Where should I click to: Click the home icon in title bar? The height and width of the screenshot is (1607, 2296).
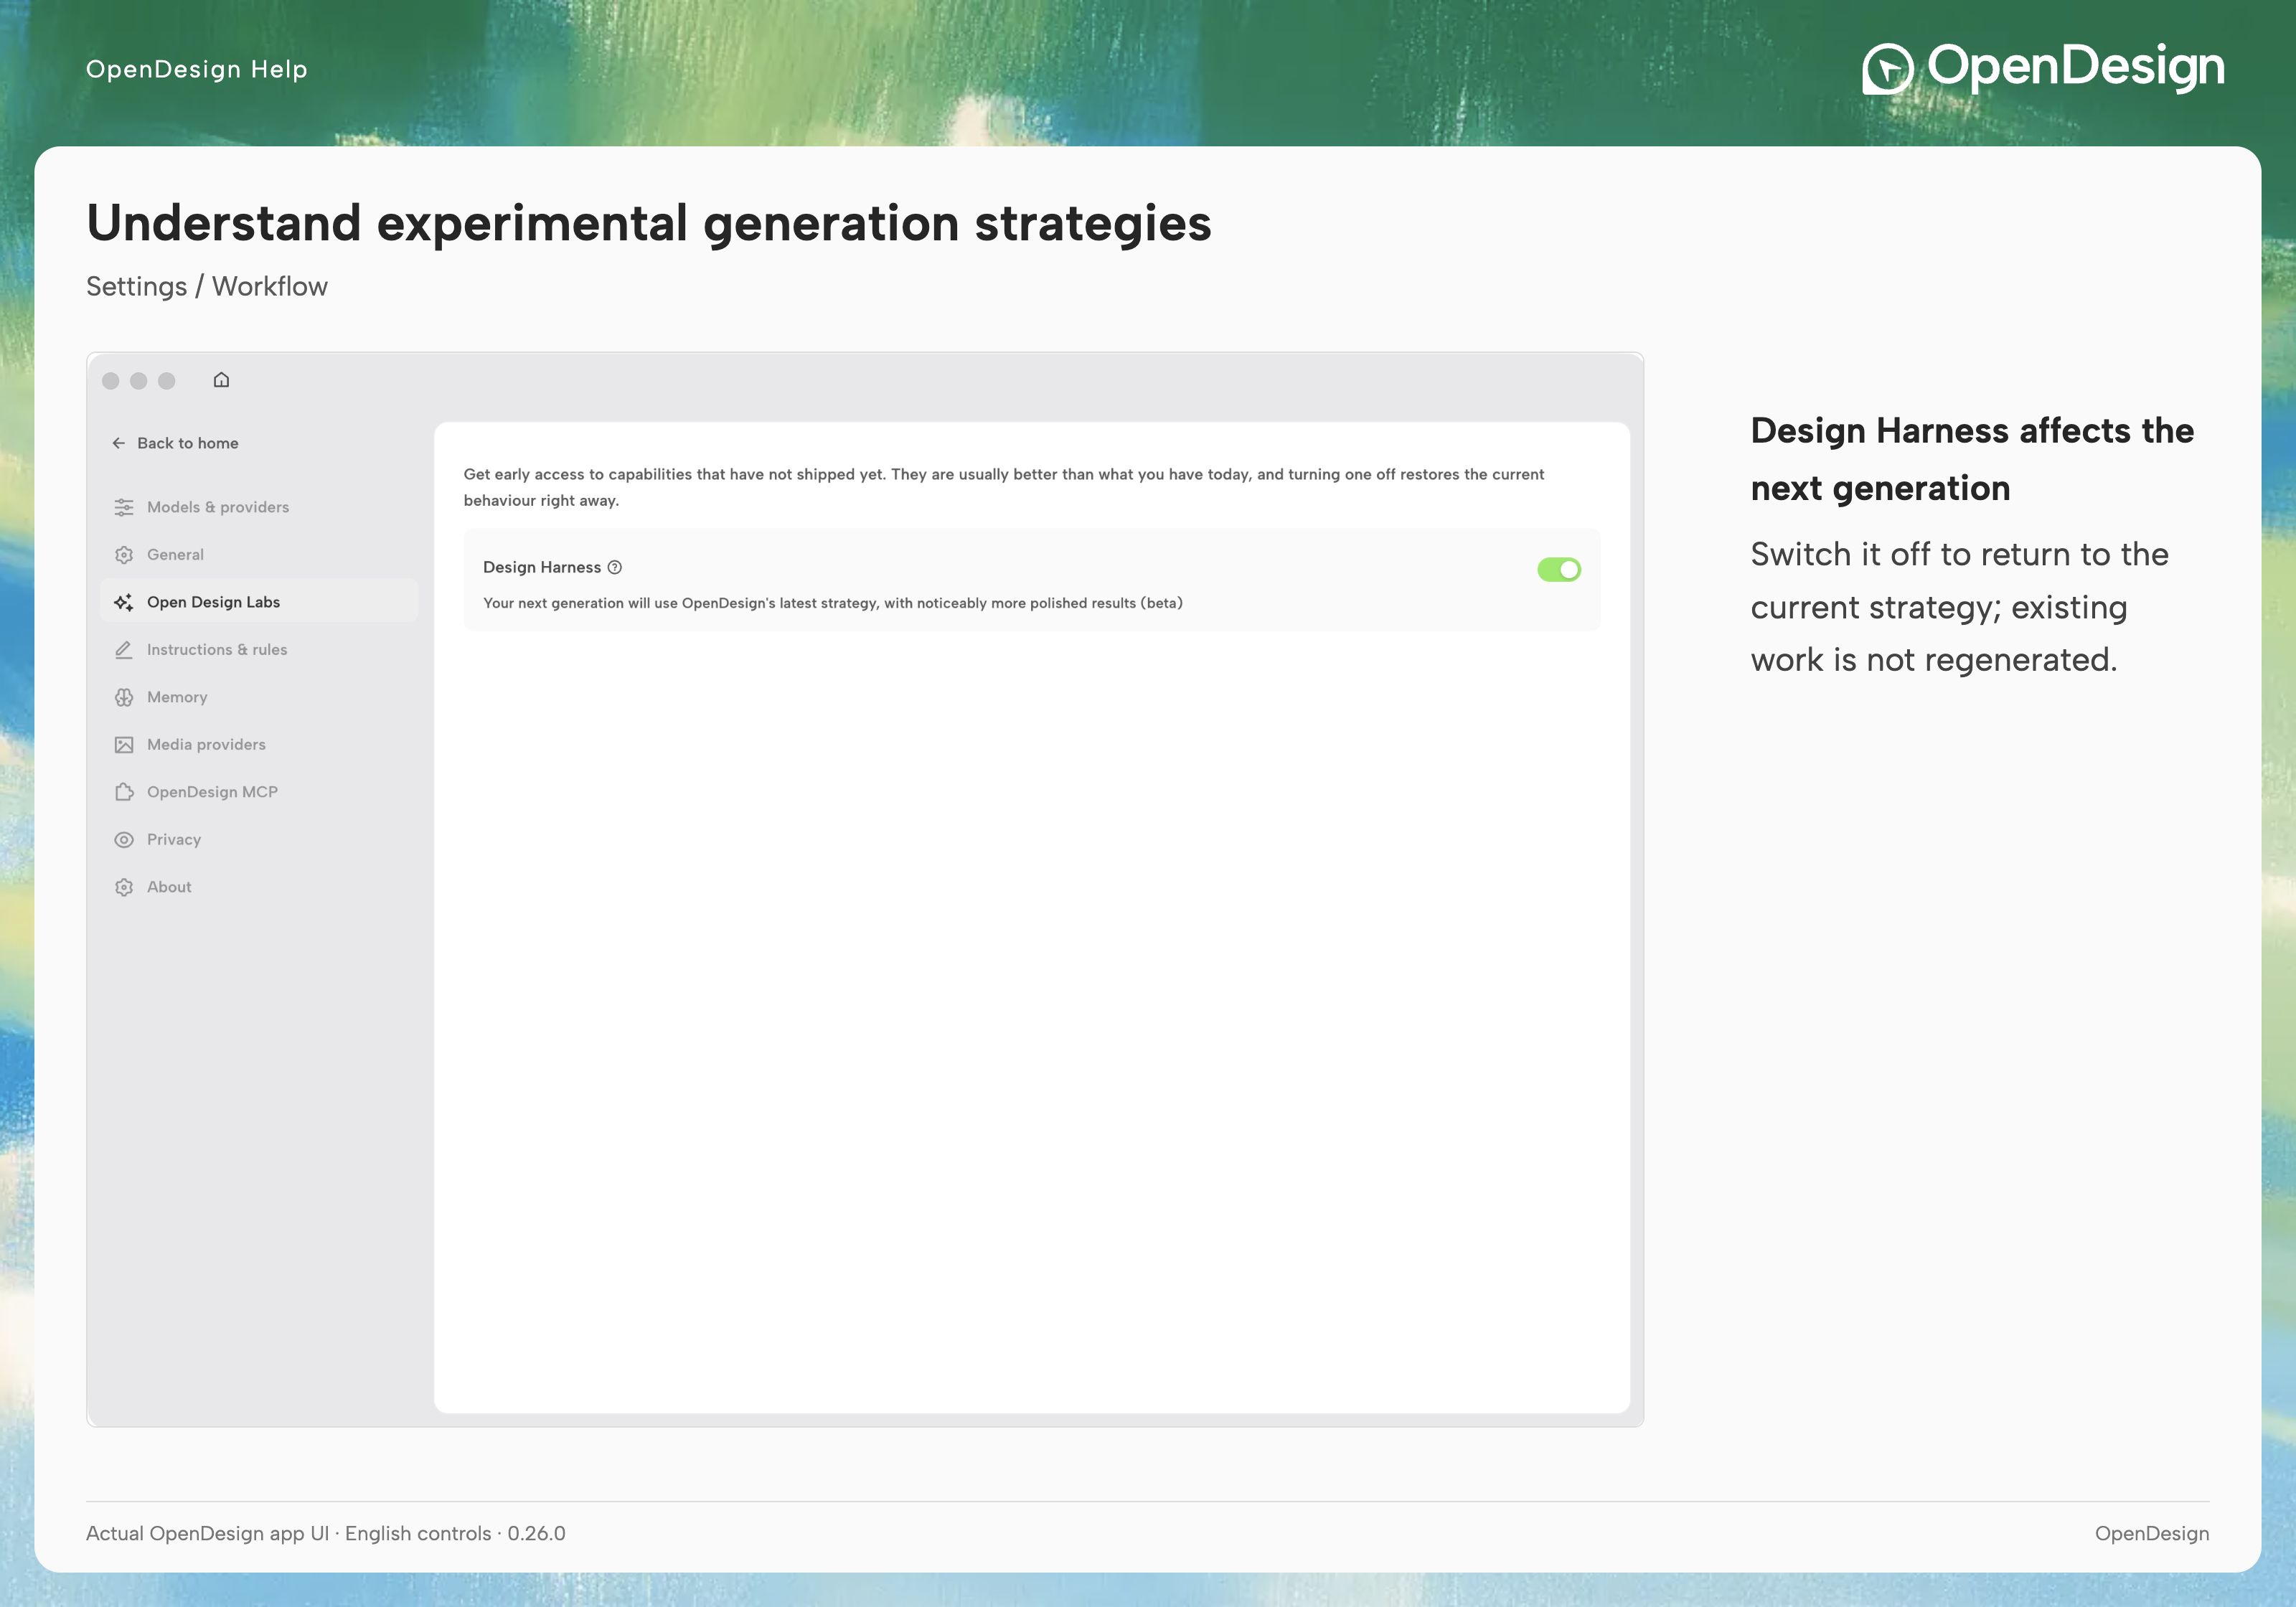pyautogui.click(x=221, y=380)
